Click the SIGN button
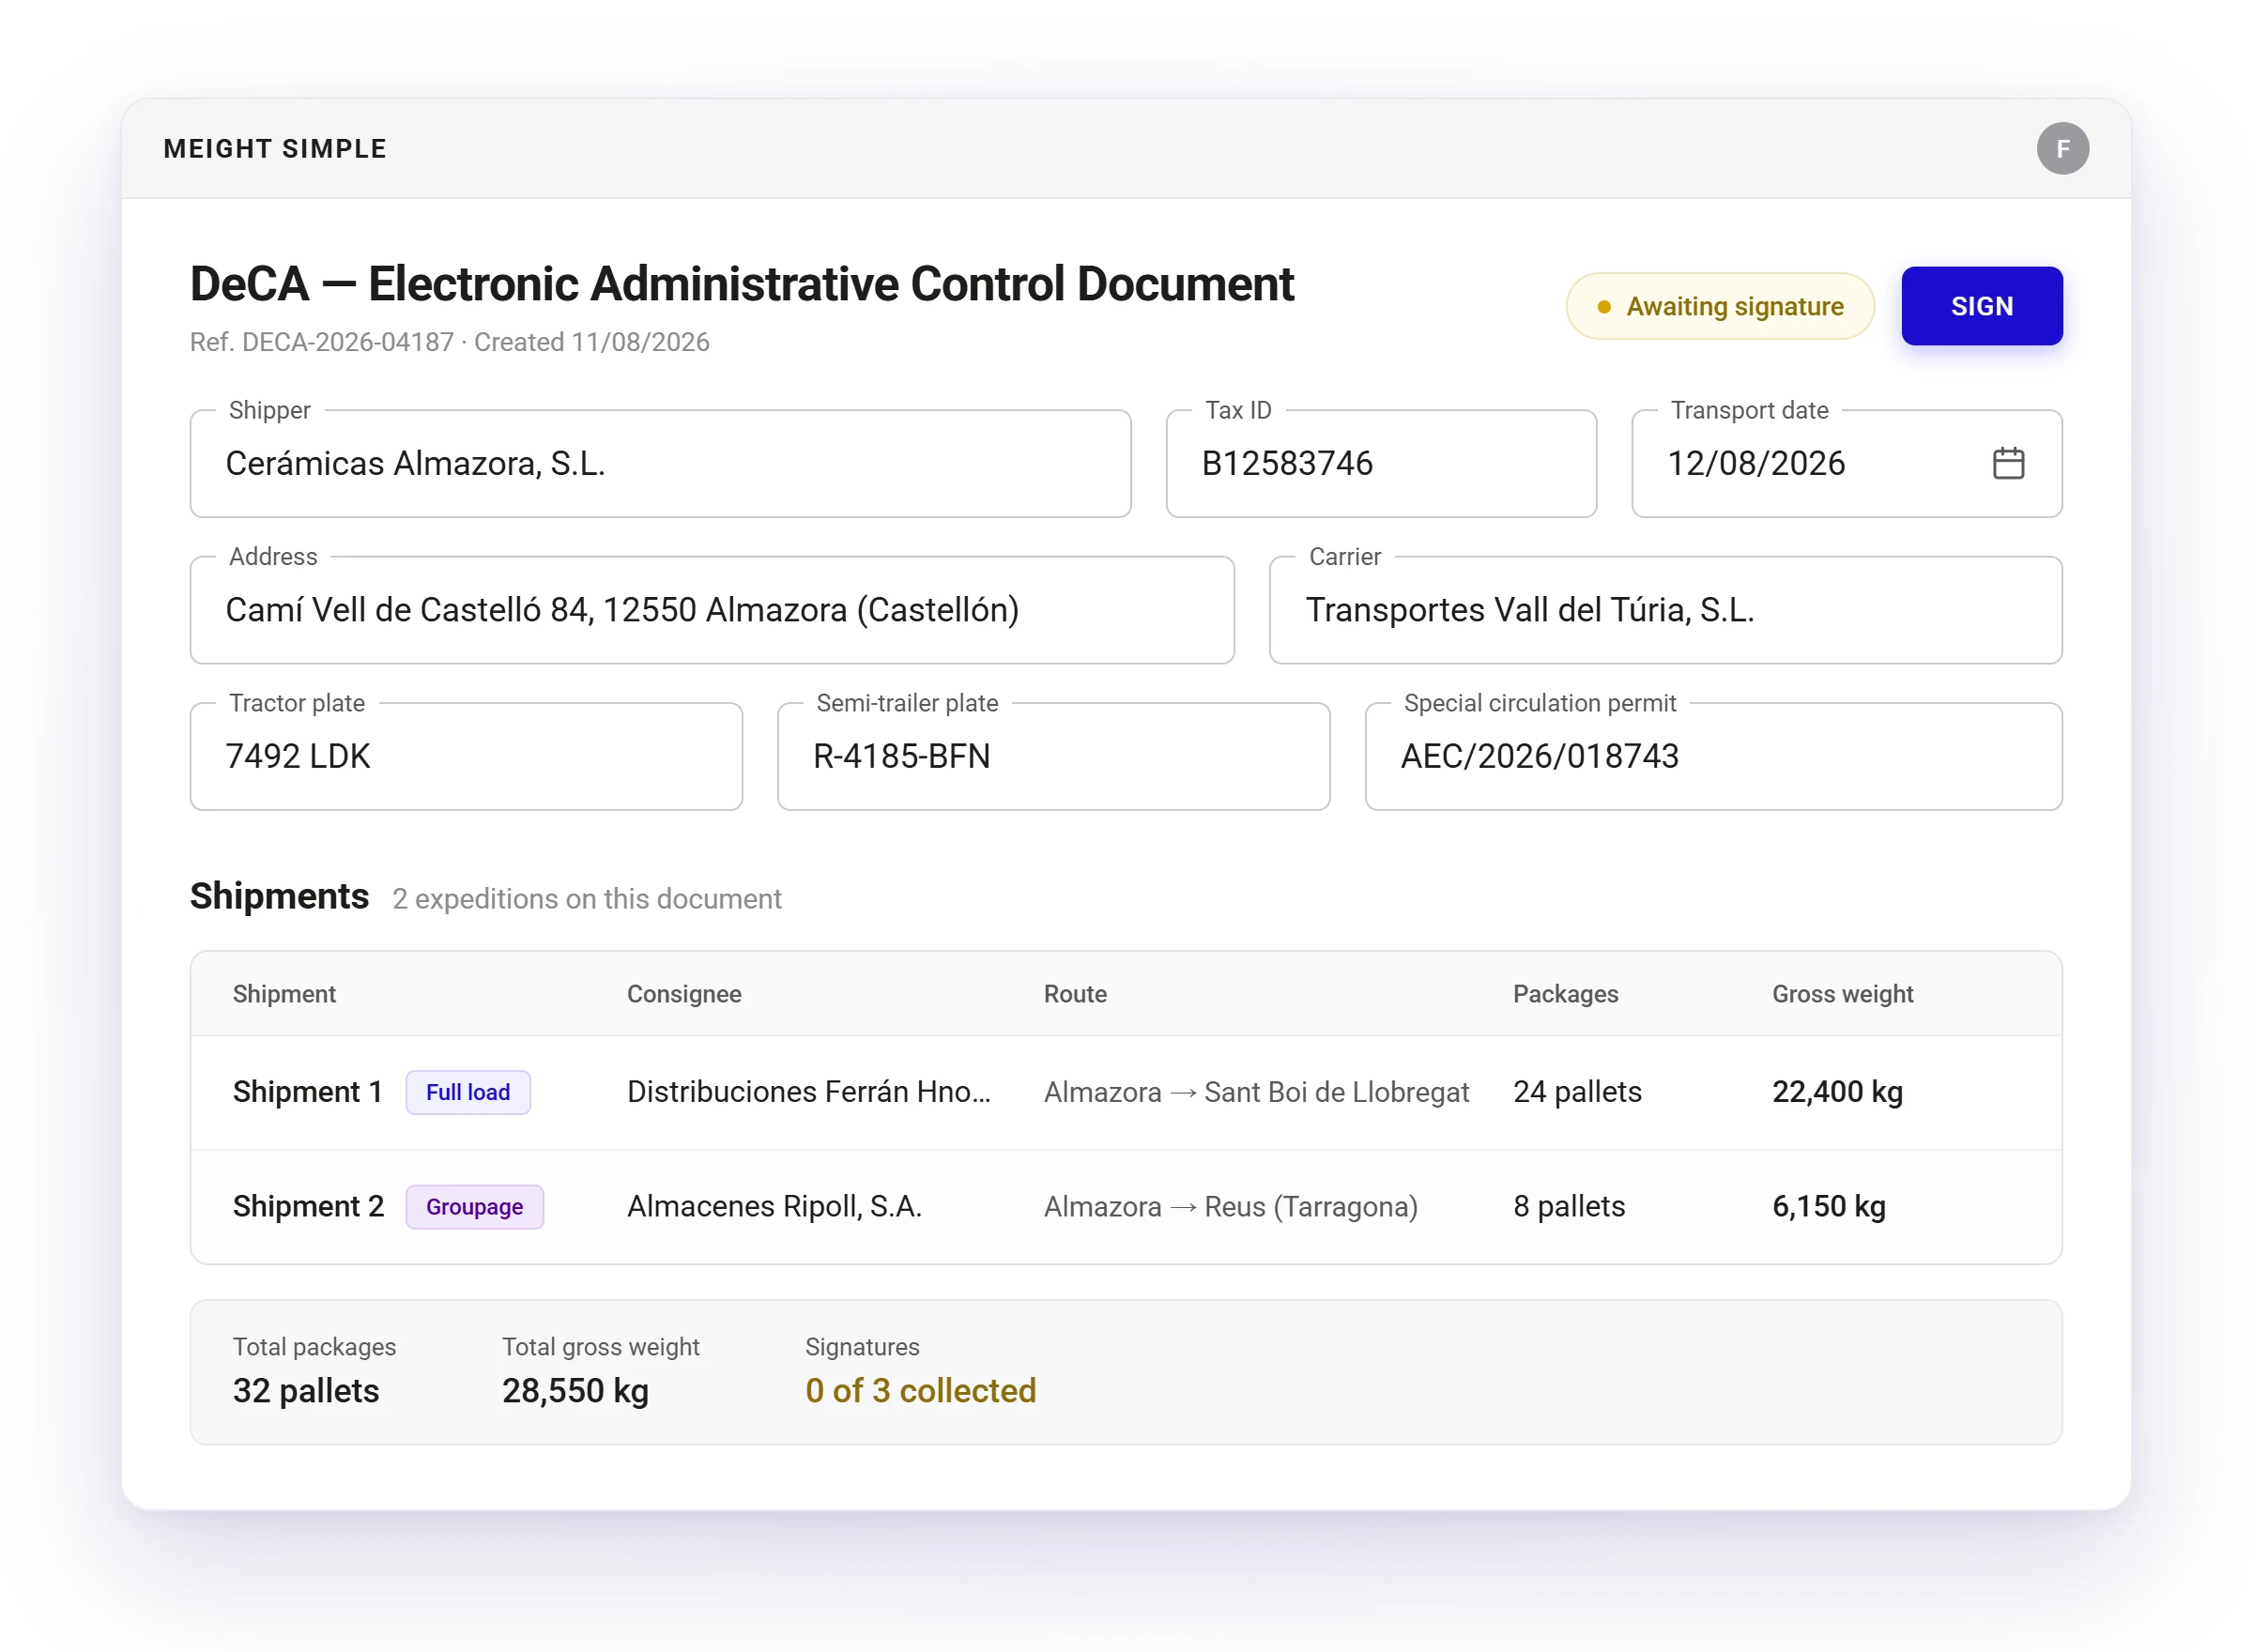The height and width of the screenshot is (1652, 2253). pyautogui.click(x=1981, y=306)
